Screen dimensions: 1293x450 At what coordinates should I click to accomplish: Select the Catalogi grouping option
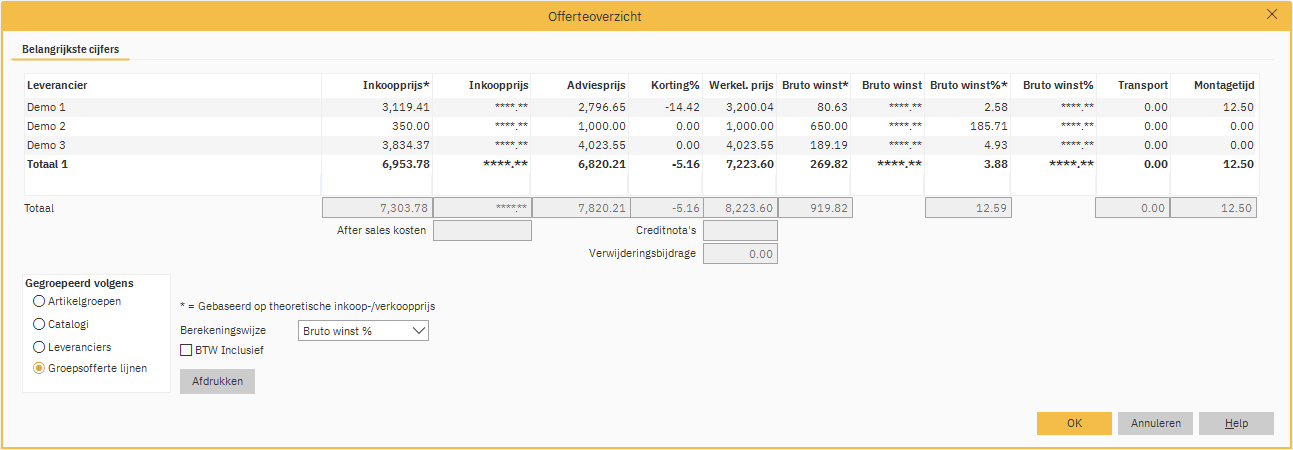coord(39,324)
